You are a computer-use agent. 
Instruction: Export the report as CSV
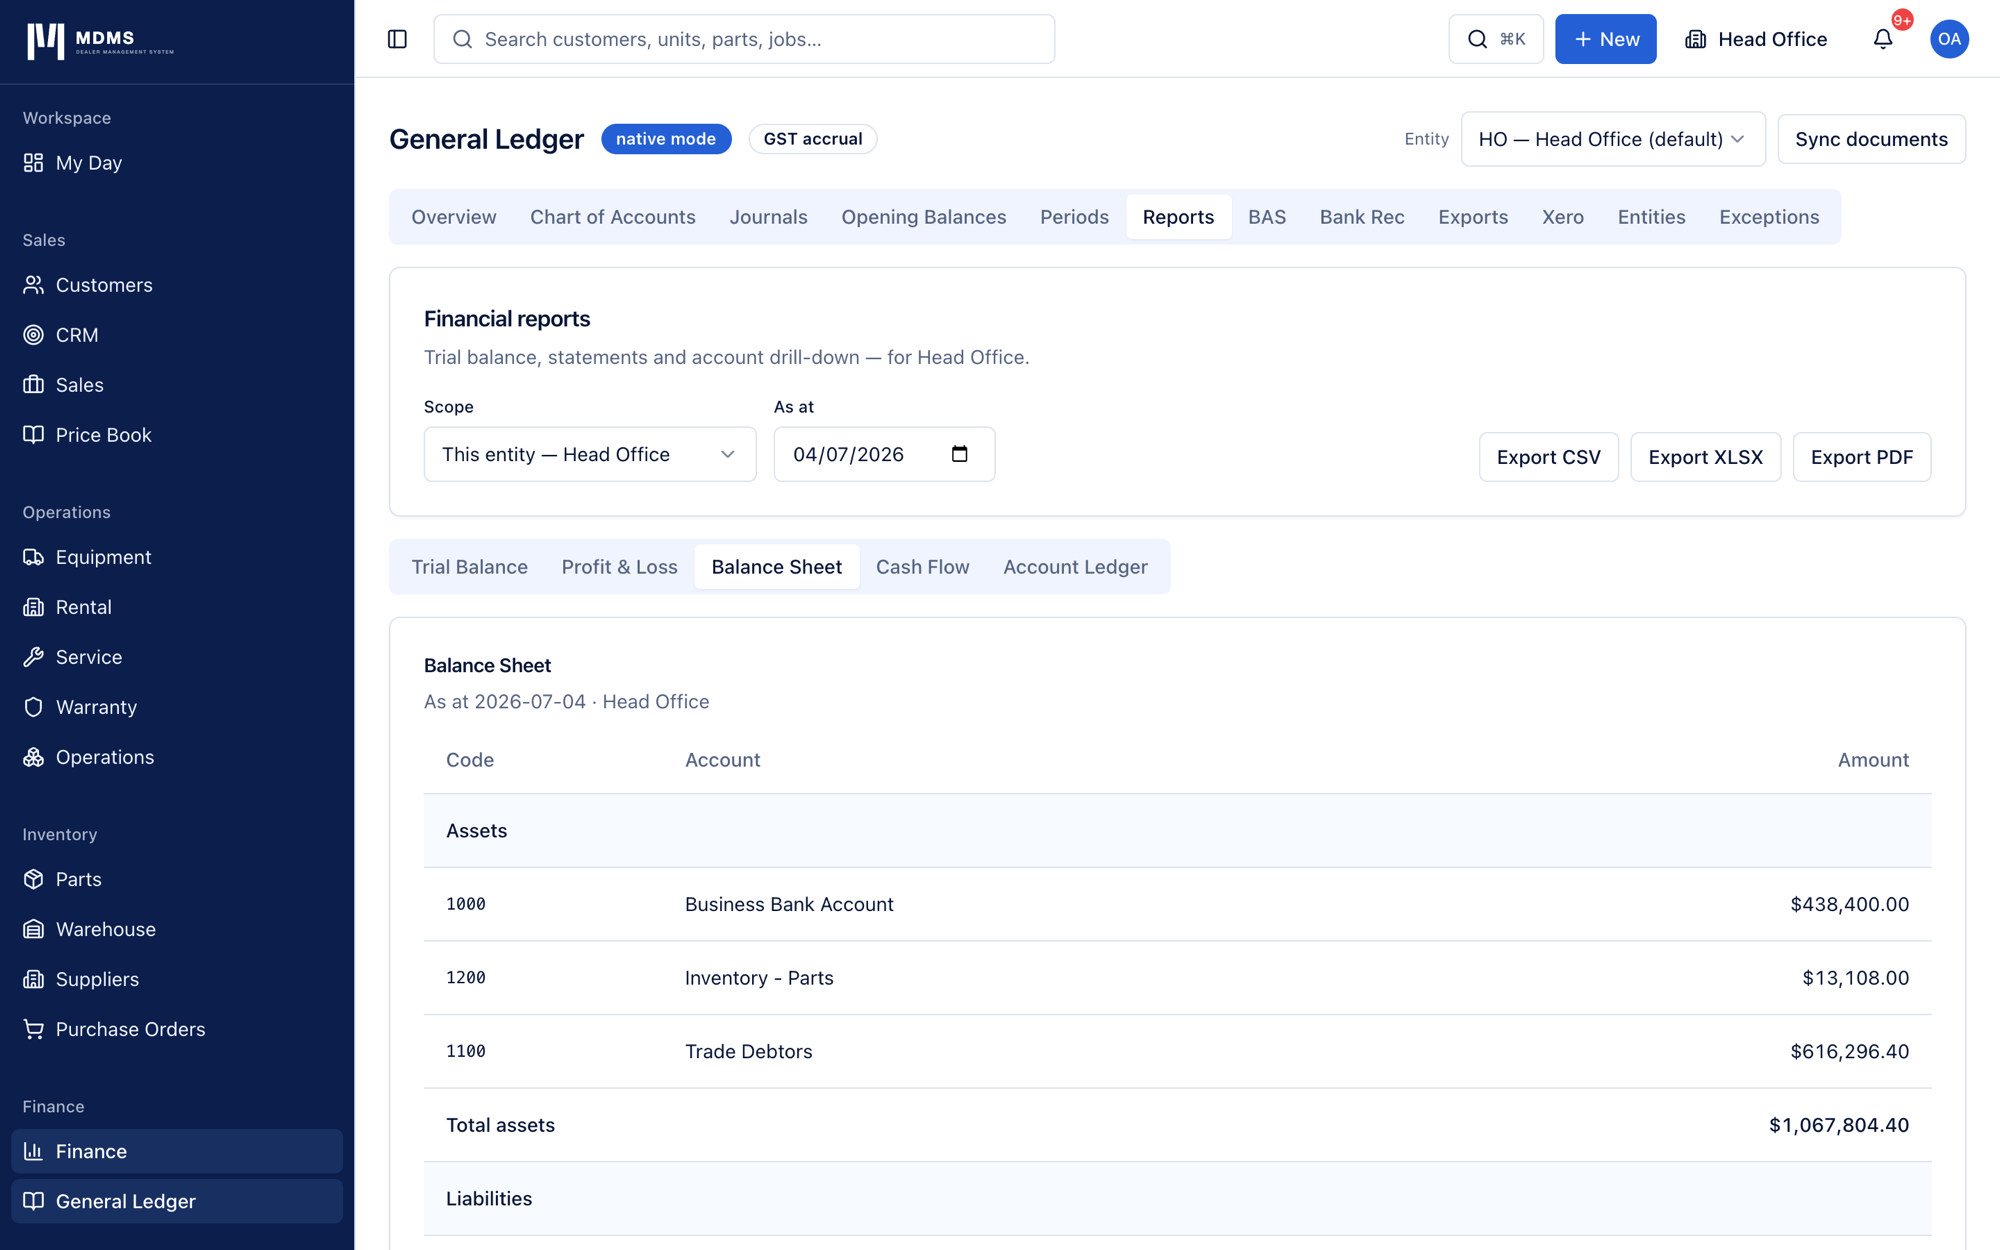1549,457
